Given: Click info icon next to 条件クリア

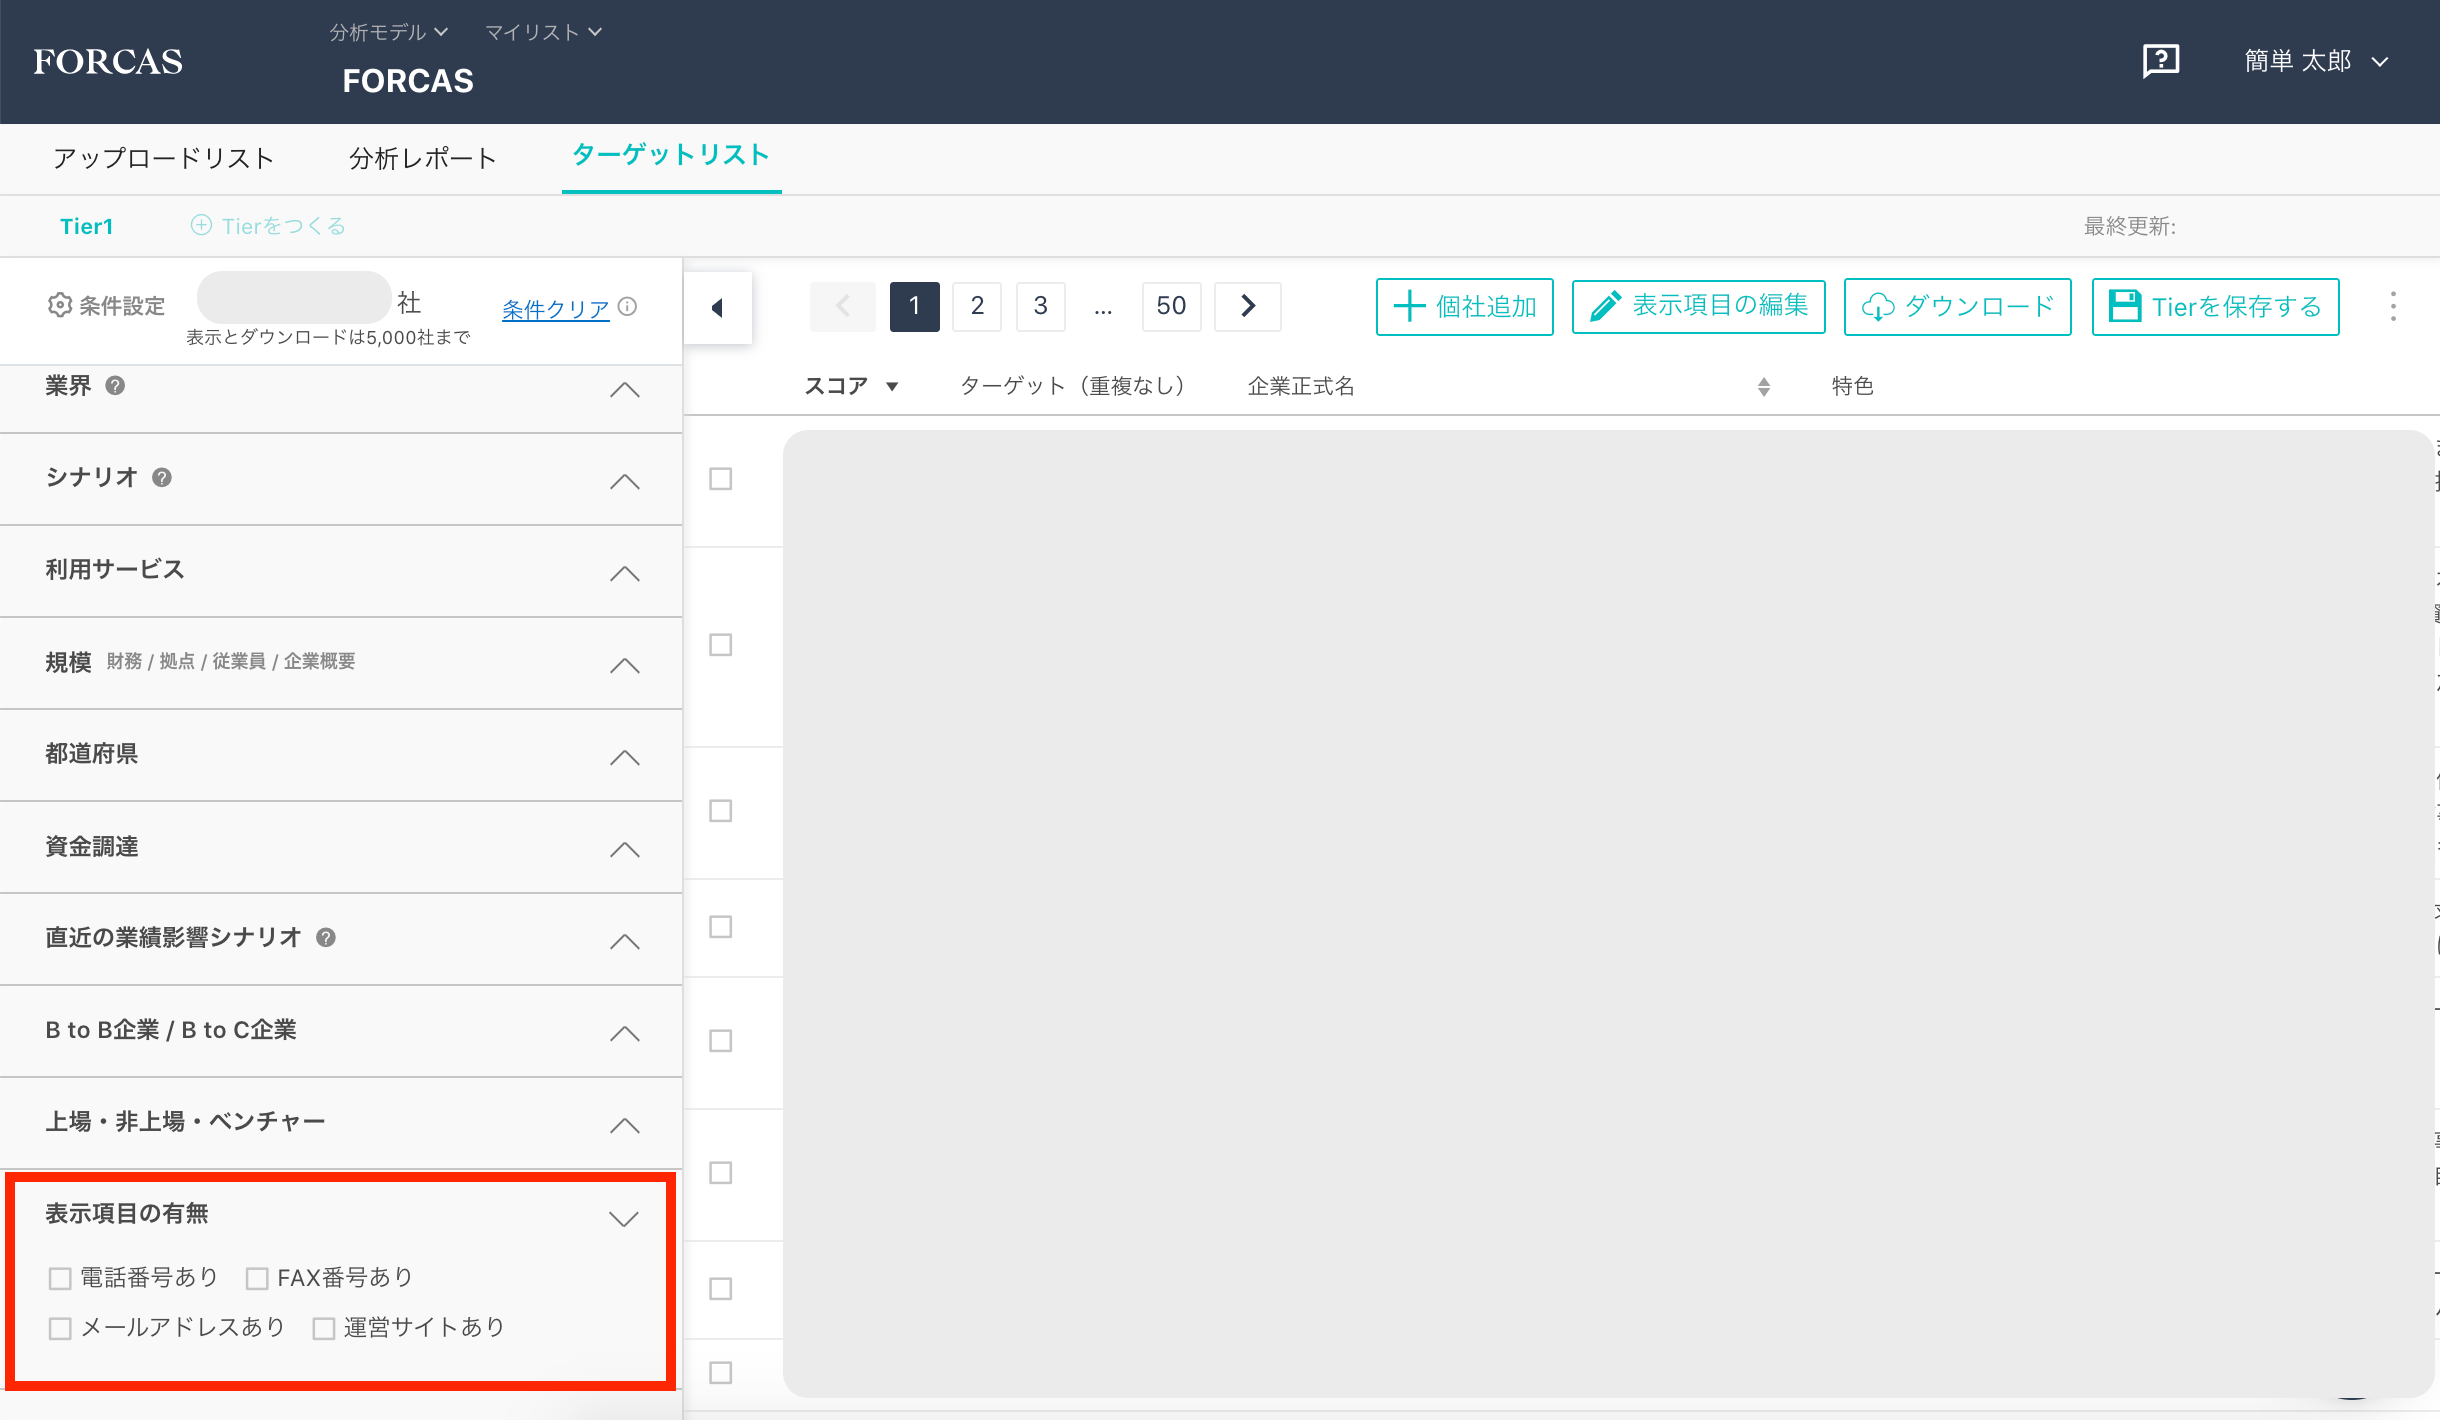Looking at the screenshot, I should [x=628, y=307].
